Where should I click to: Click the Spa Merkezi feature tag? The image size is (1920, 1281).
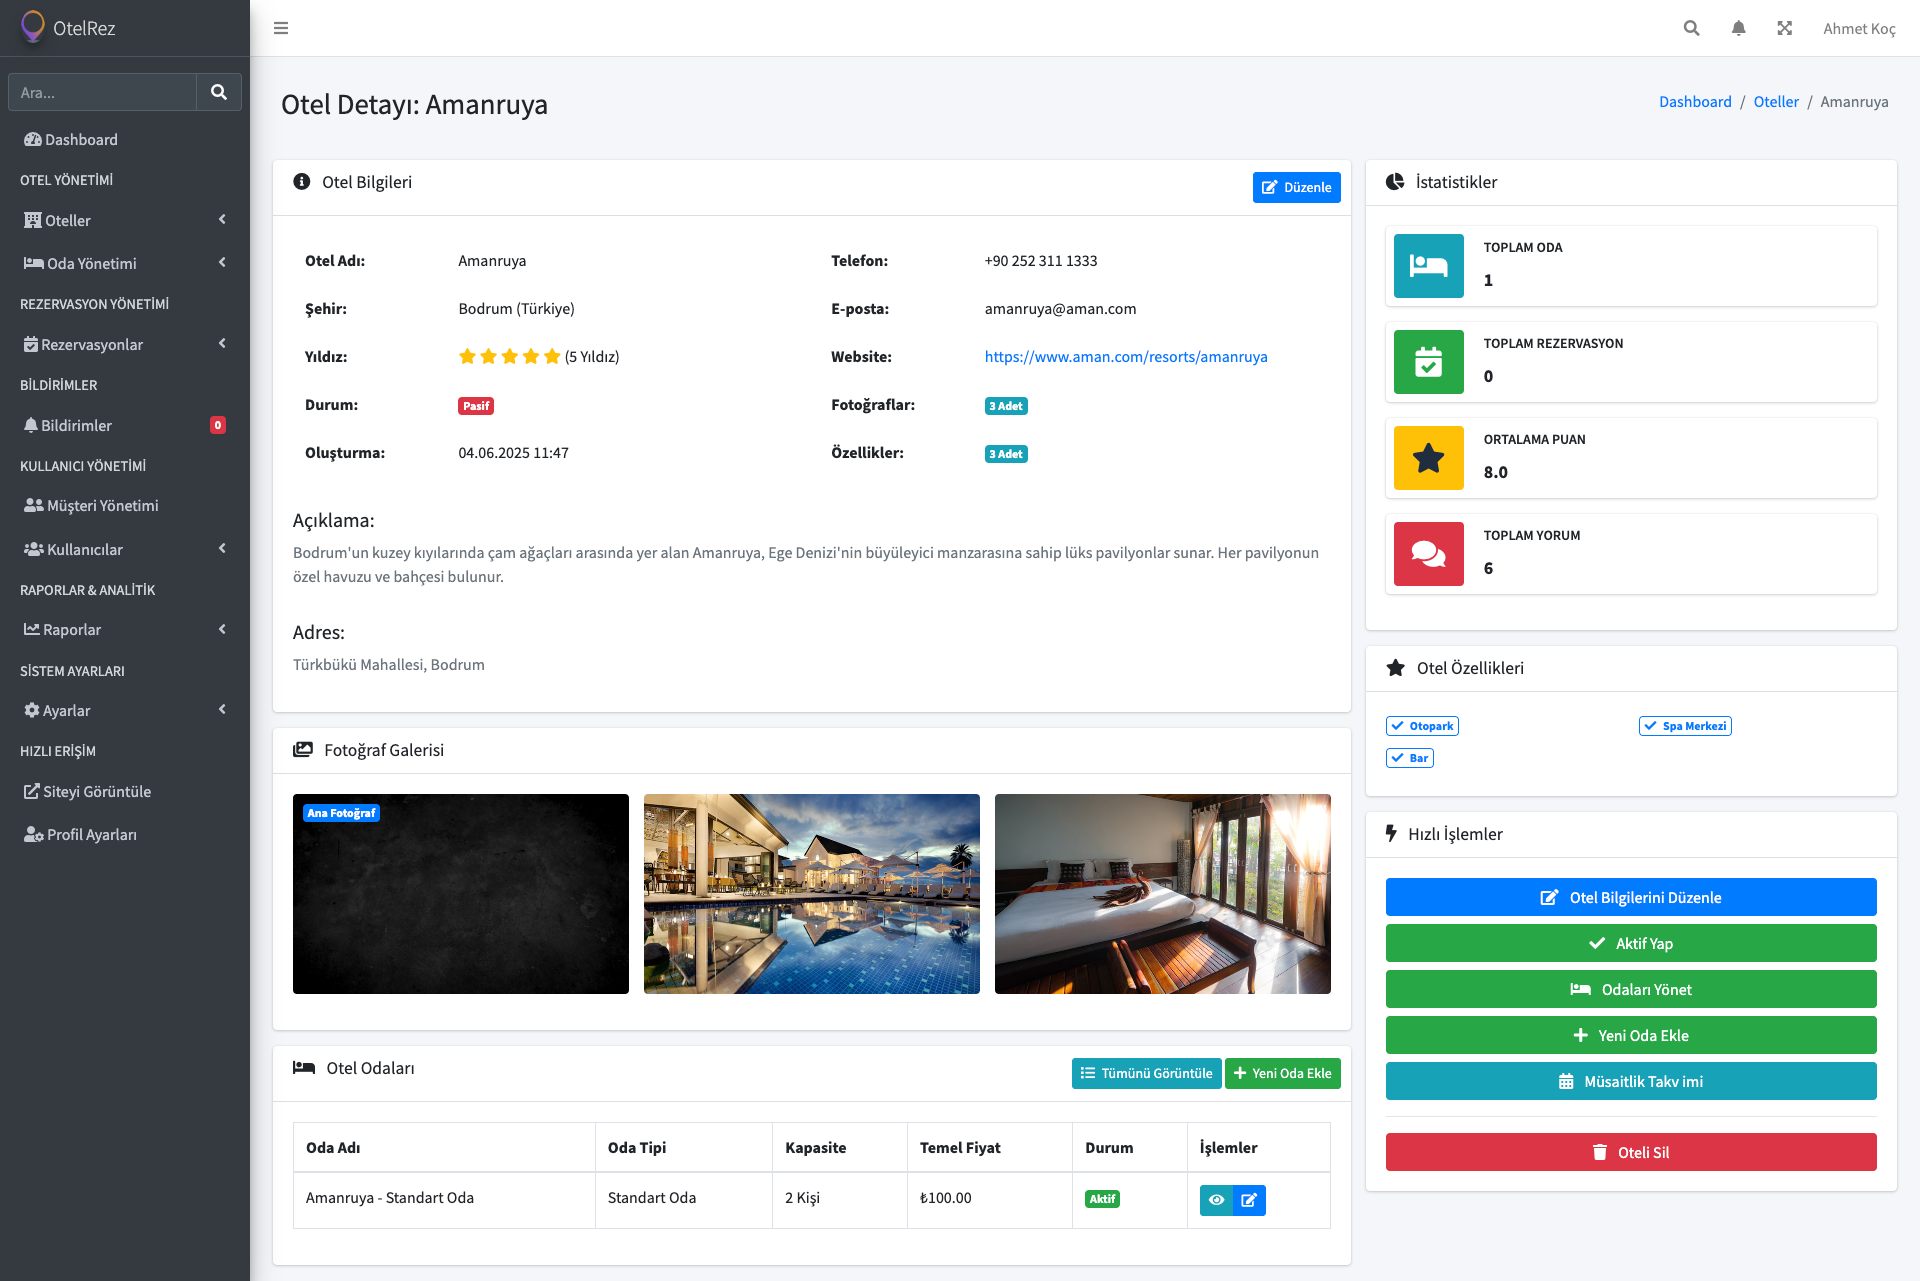click(x=1685, y=726)
